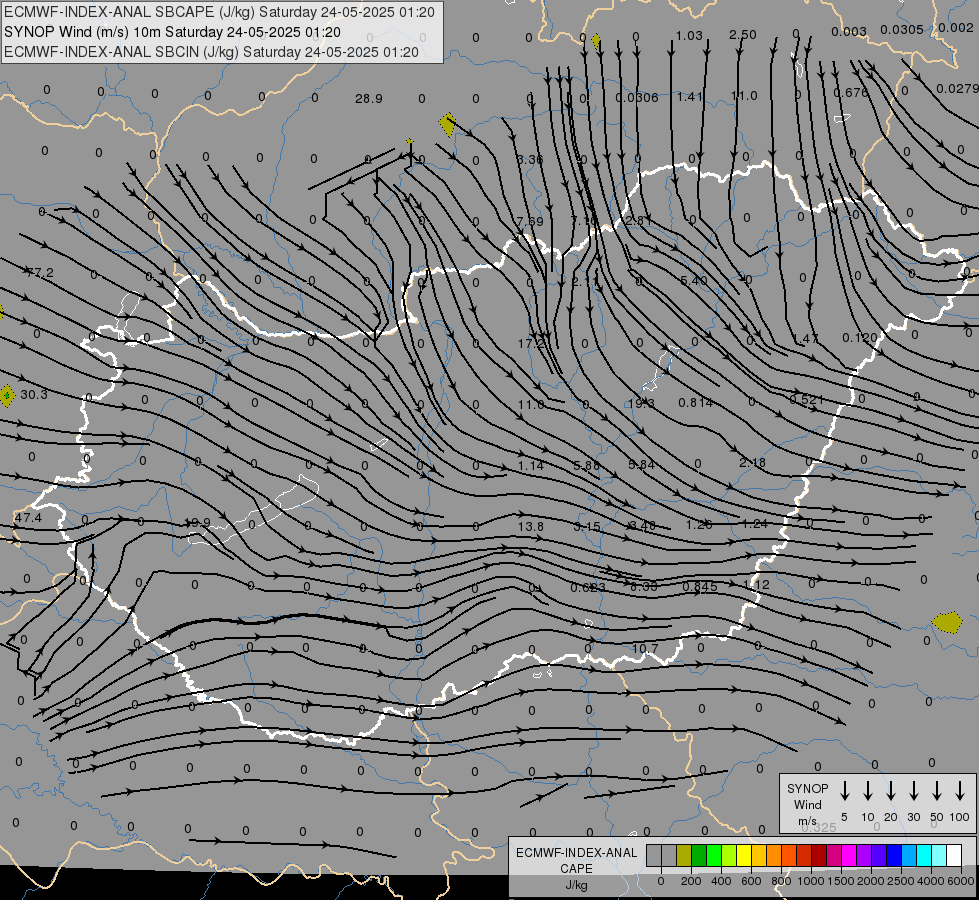
Task: Click the ECMWF-INDEX-ANAL SBCIN title line
Action: coord(211,52)
